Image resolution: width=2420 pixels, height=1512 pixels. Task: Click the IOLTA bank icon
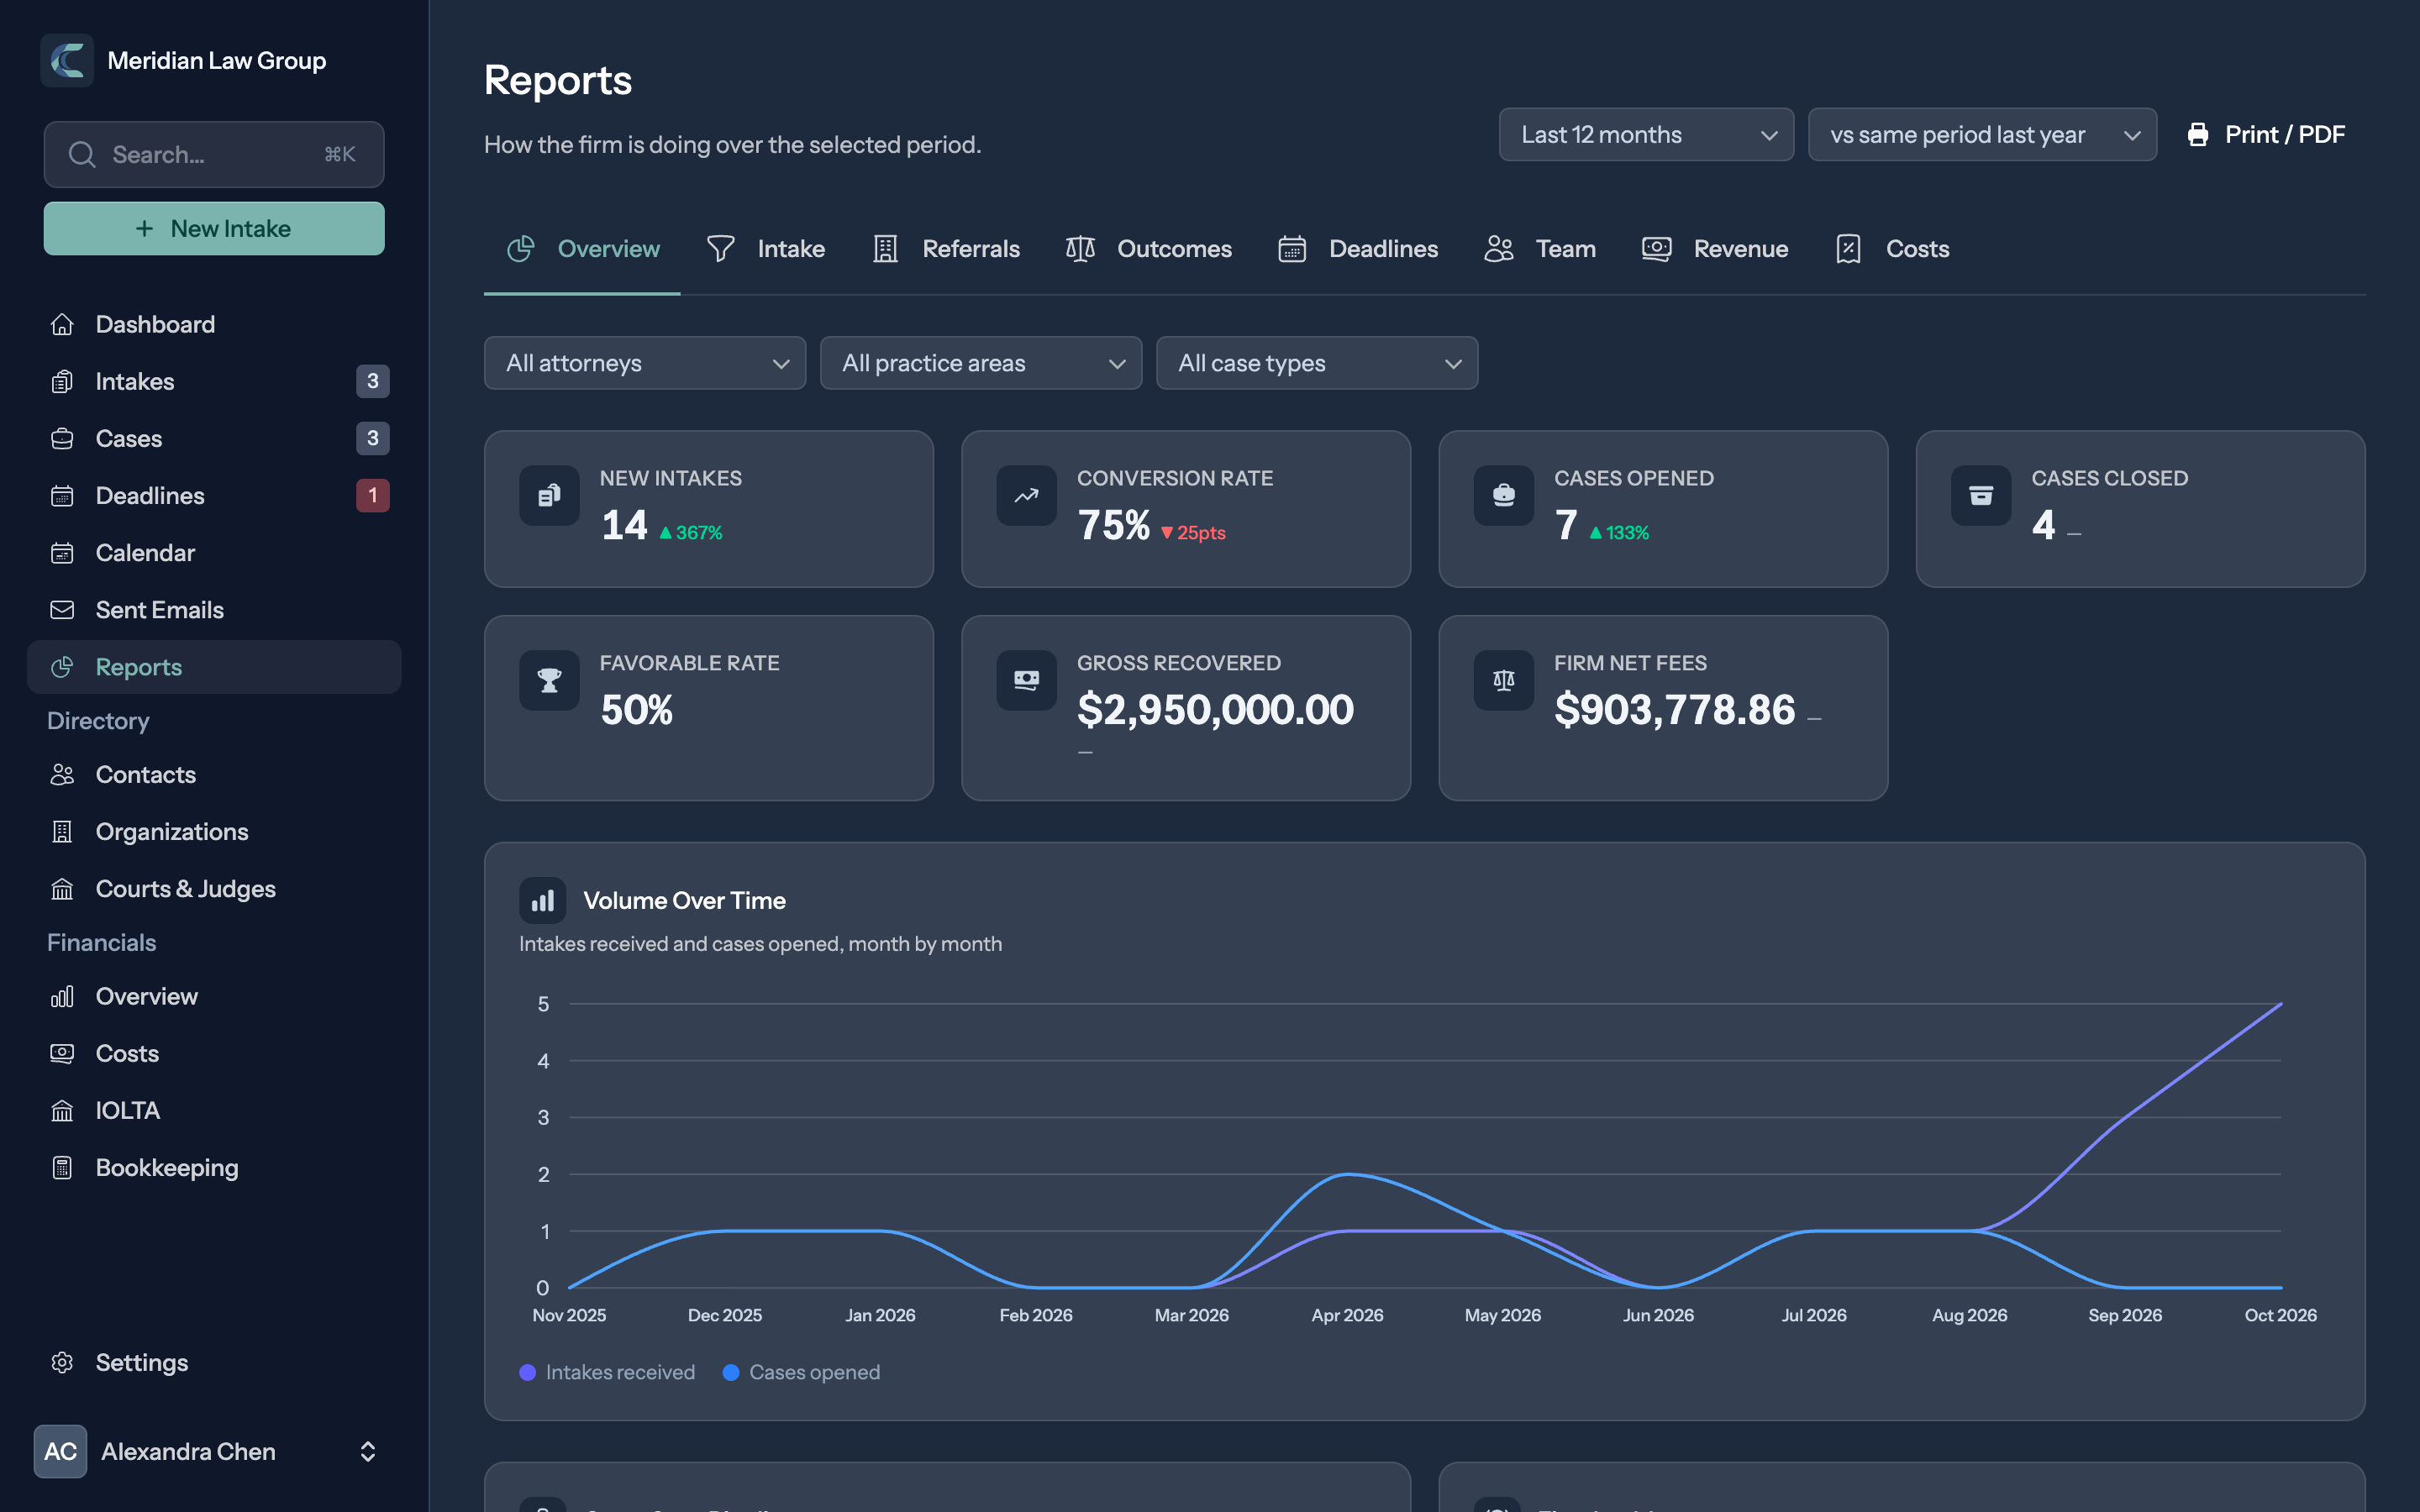(x=62, y=1111)
